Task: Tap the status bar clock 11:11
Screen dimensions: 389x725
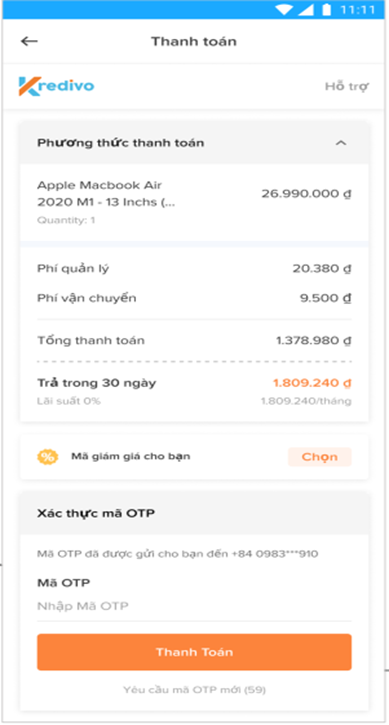Action: (x=358, y=9)
